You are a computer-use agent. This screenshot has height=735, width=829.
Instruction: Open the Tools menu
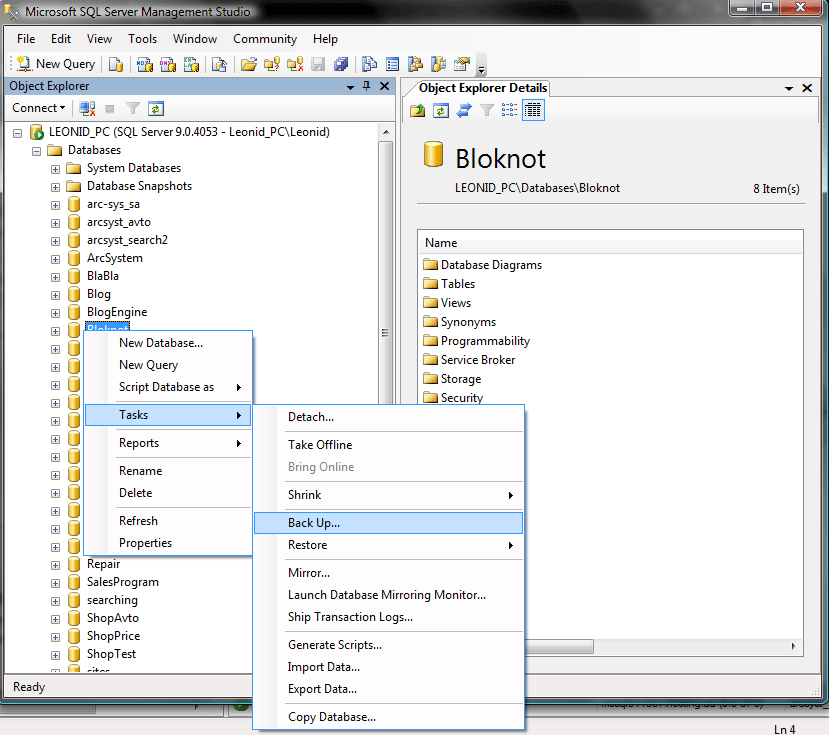[142, 39]
